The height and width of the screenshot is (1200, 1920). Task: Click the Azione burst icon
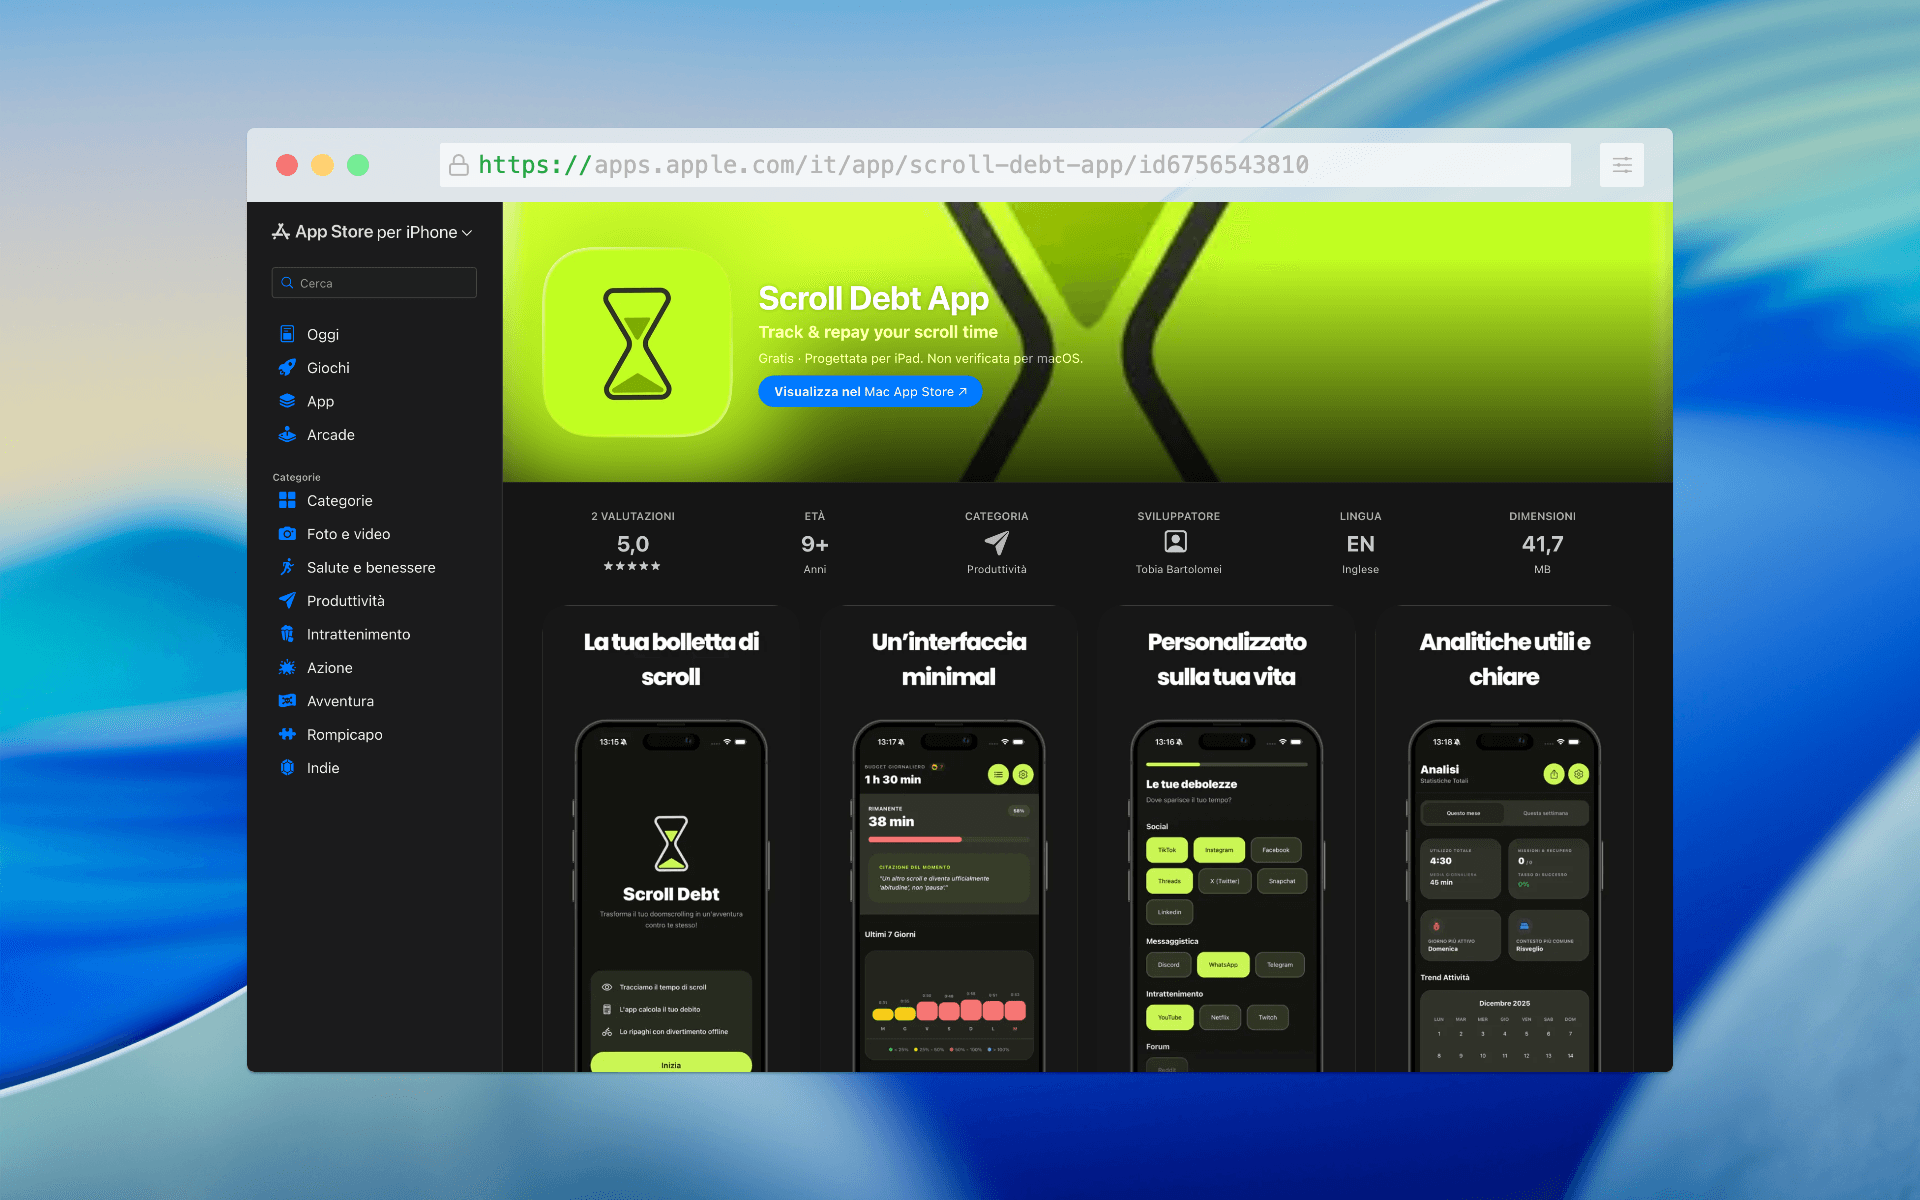tap(287, 667)
